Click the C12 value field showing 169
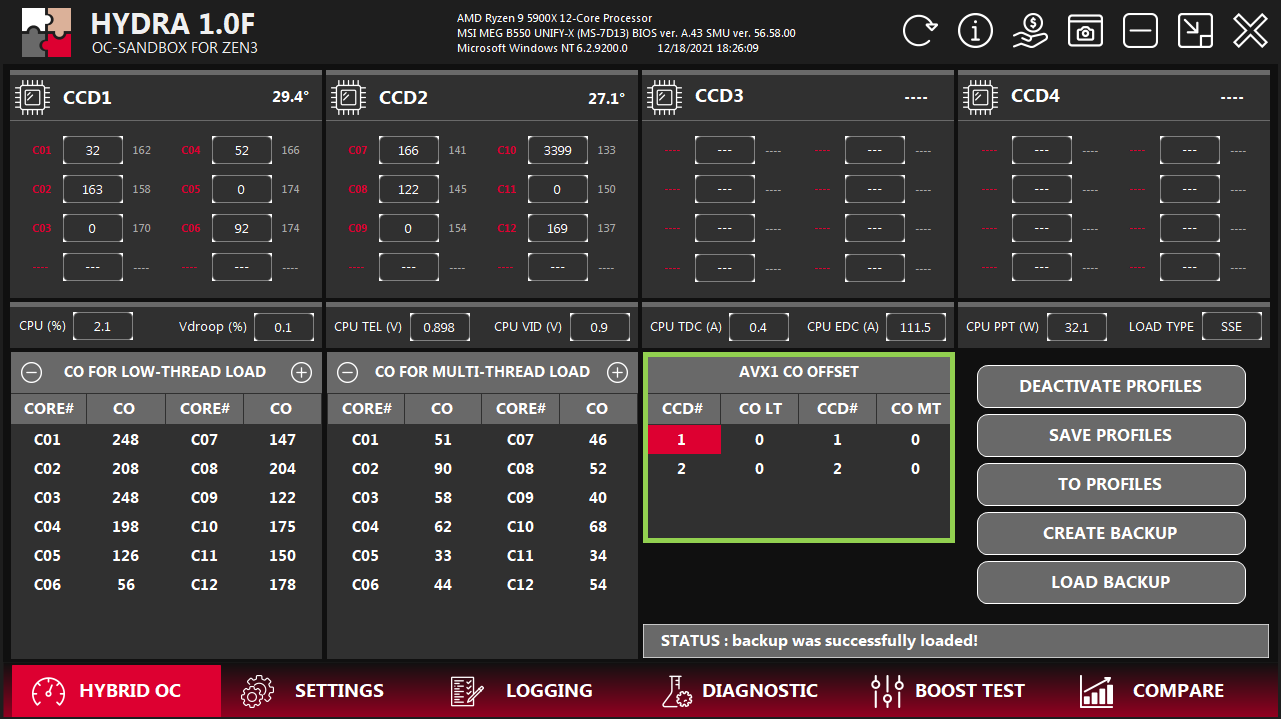This screenshot has width=1281, height=720. click(557, 228)
